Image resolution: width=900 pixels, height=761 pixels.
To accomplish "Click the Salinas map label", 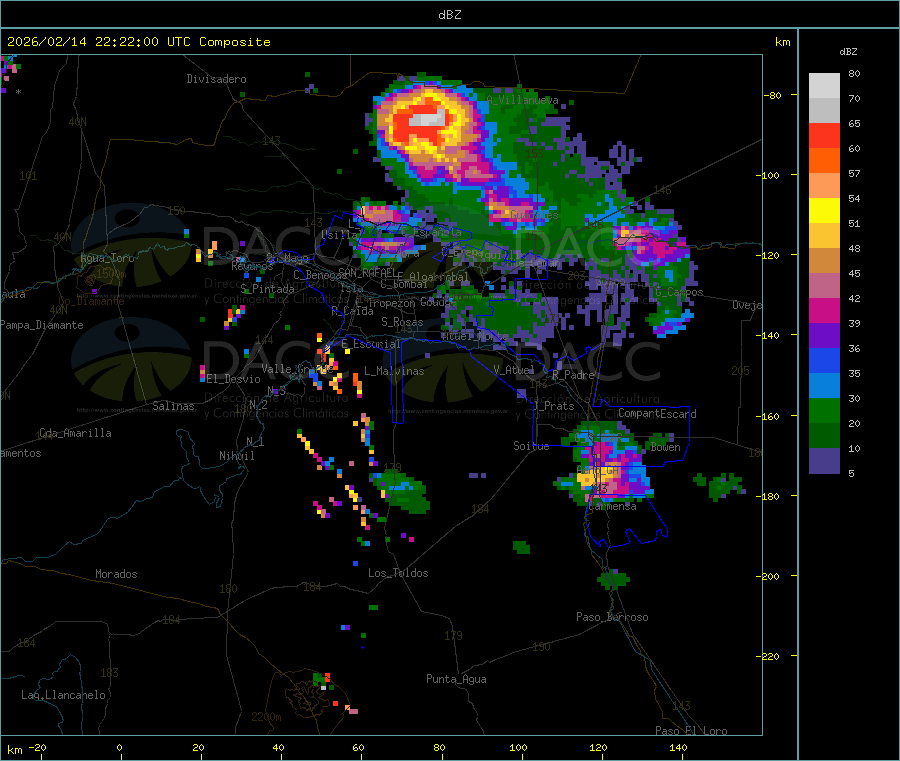I will 173,406.
